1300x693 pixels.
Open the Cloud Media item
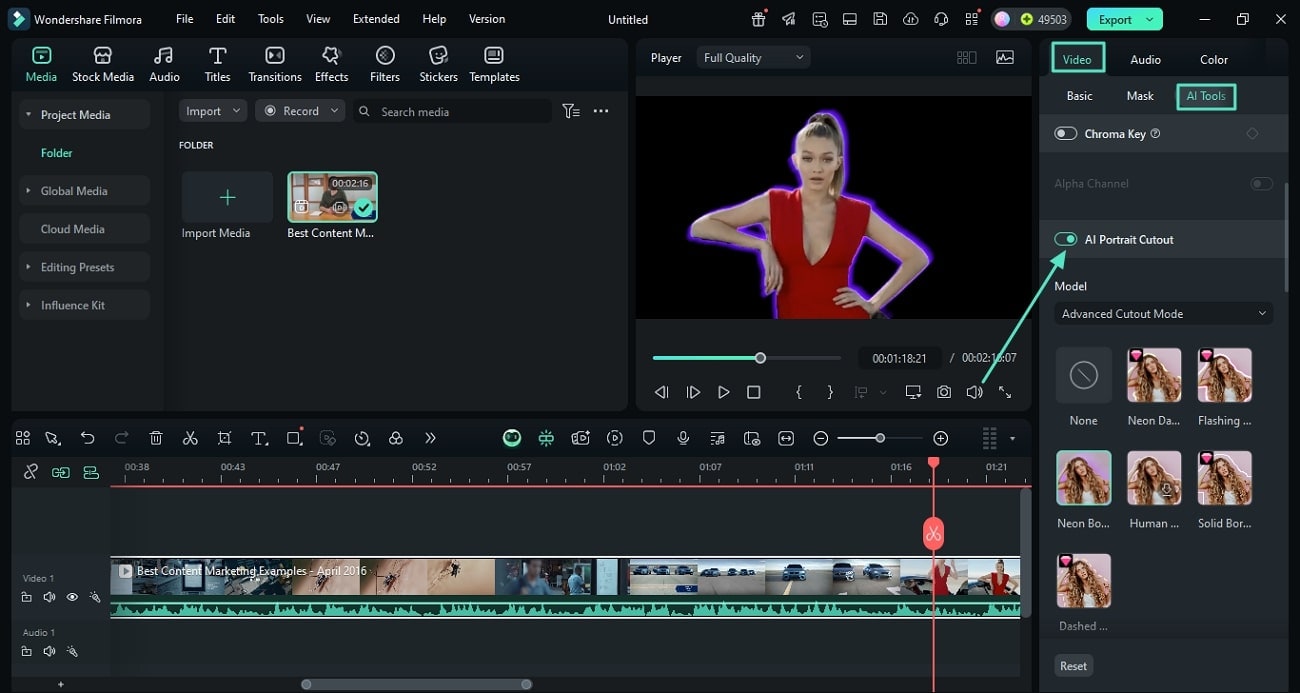pyautogui.click(x=84, y=229)
